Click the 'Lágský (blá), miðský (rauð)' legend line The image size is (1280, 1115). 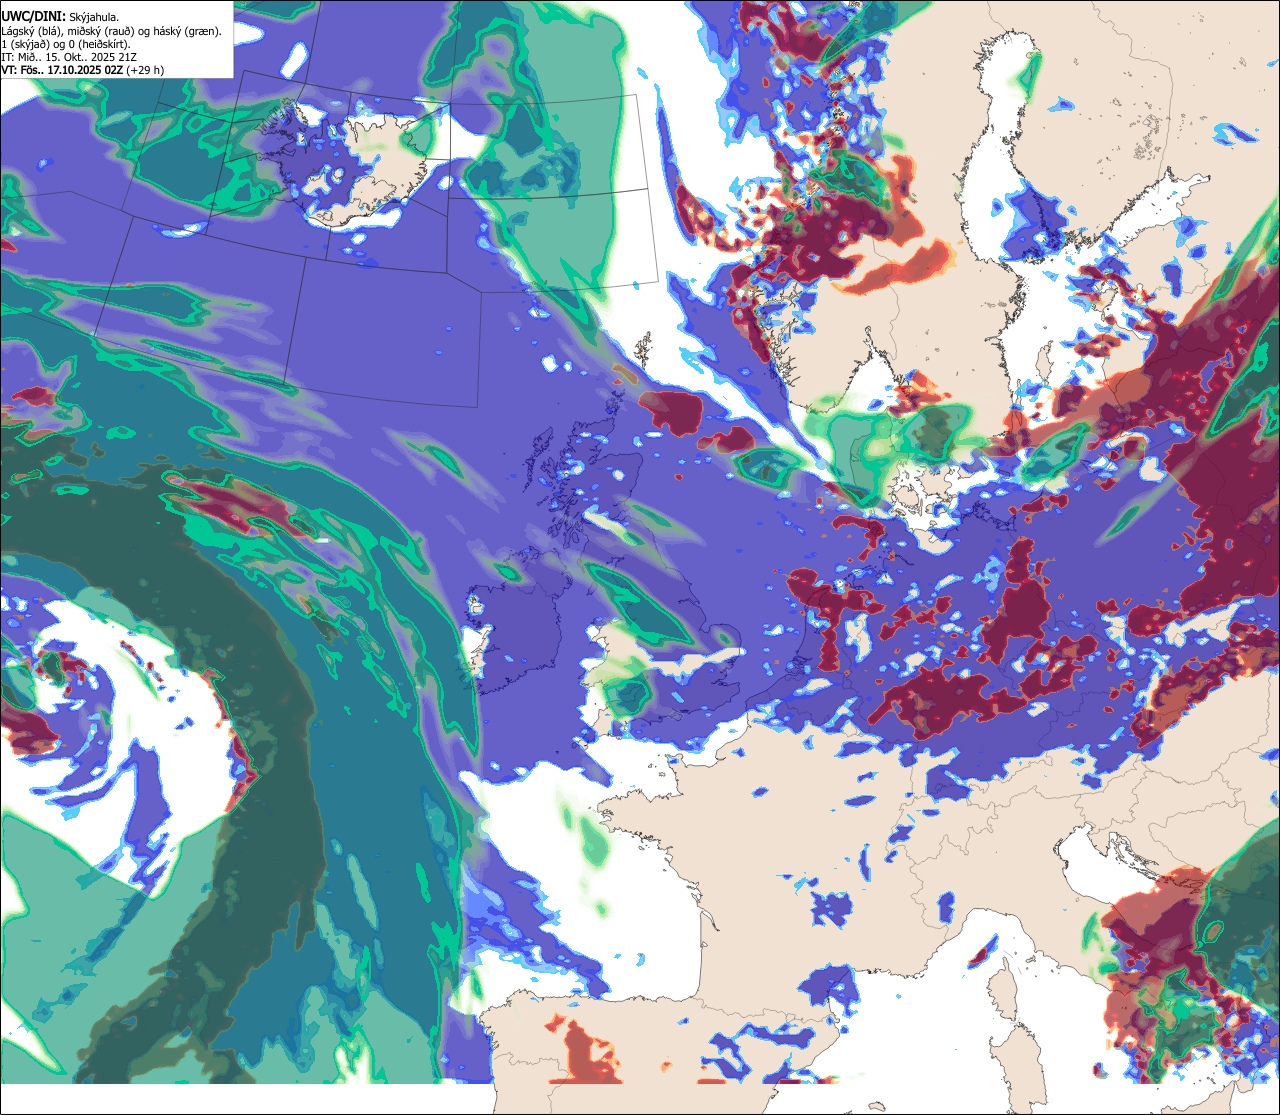click(112, 31)
